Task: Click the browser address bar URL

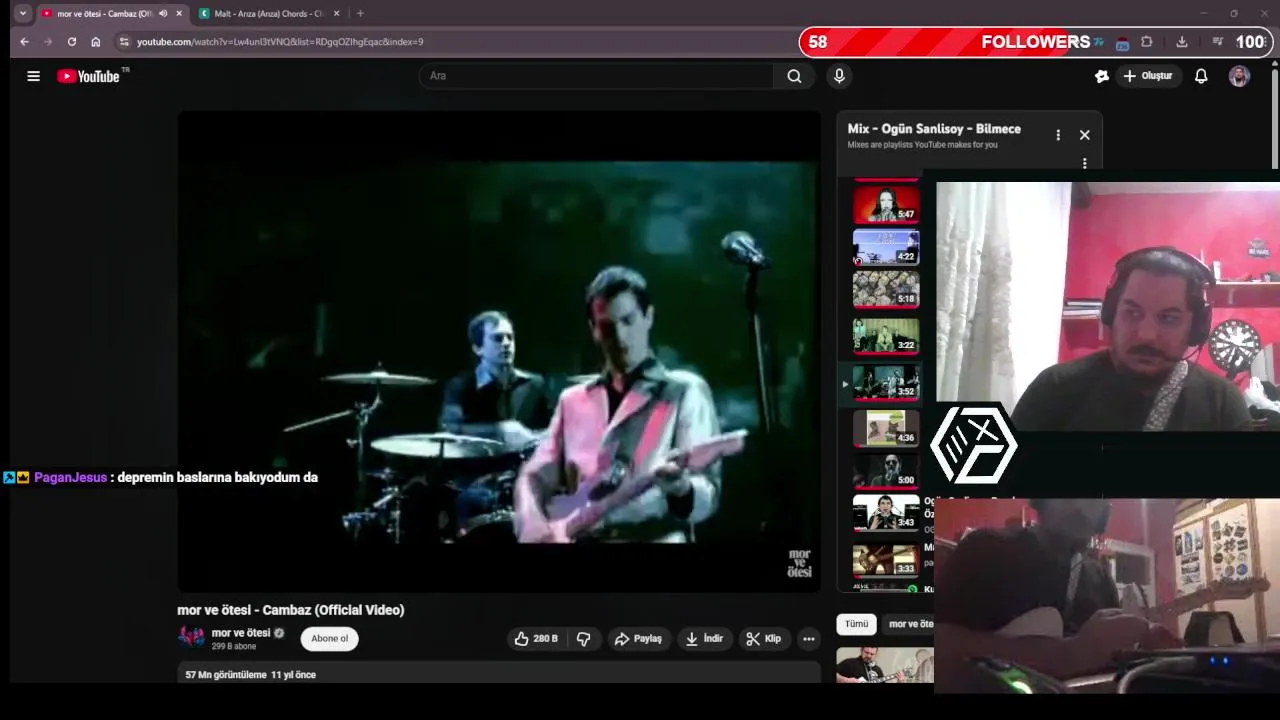Action: click(x=280, y=42)
